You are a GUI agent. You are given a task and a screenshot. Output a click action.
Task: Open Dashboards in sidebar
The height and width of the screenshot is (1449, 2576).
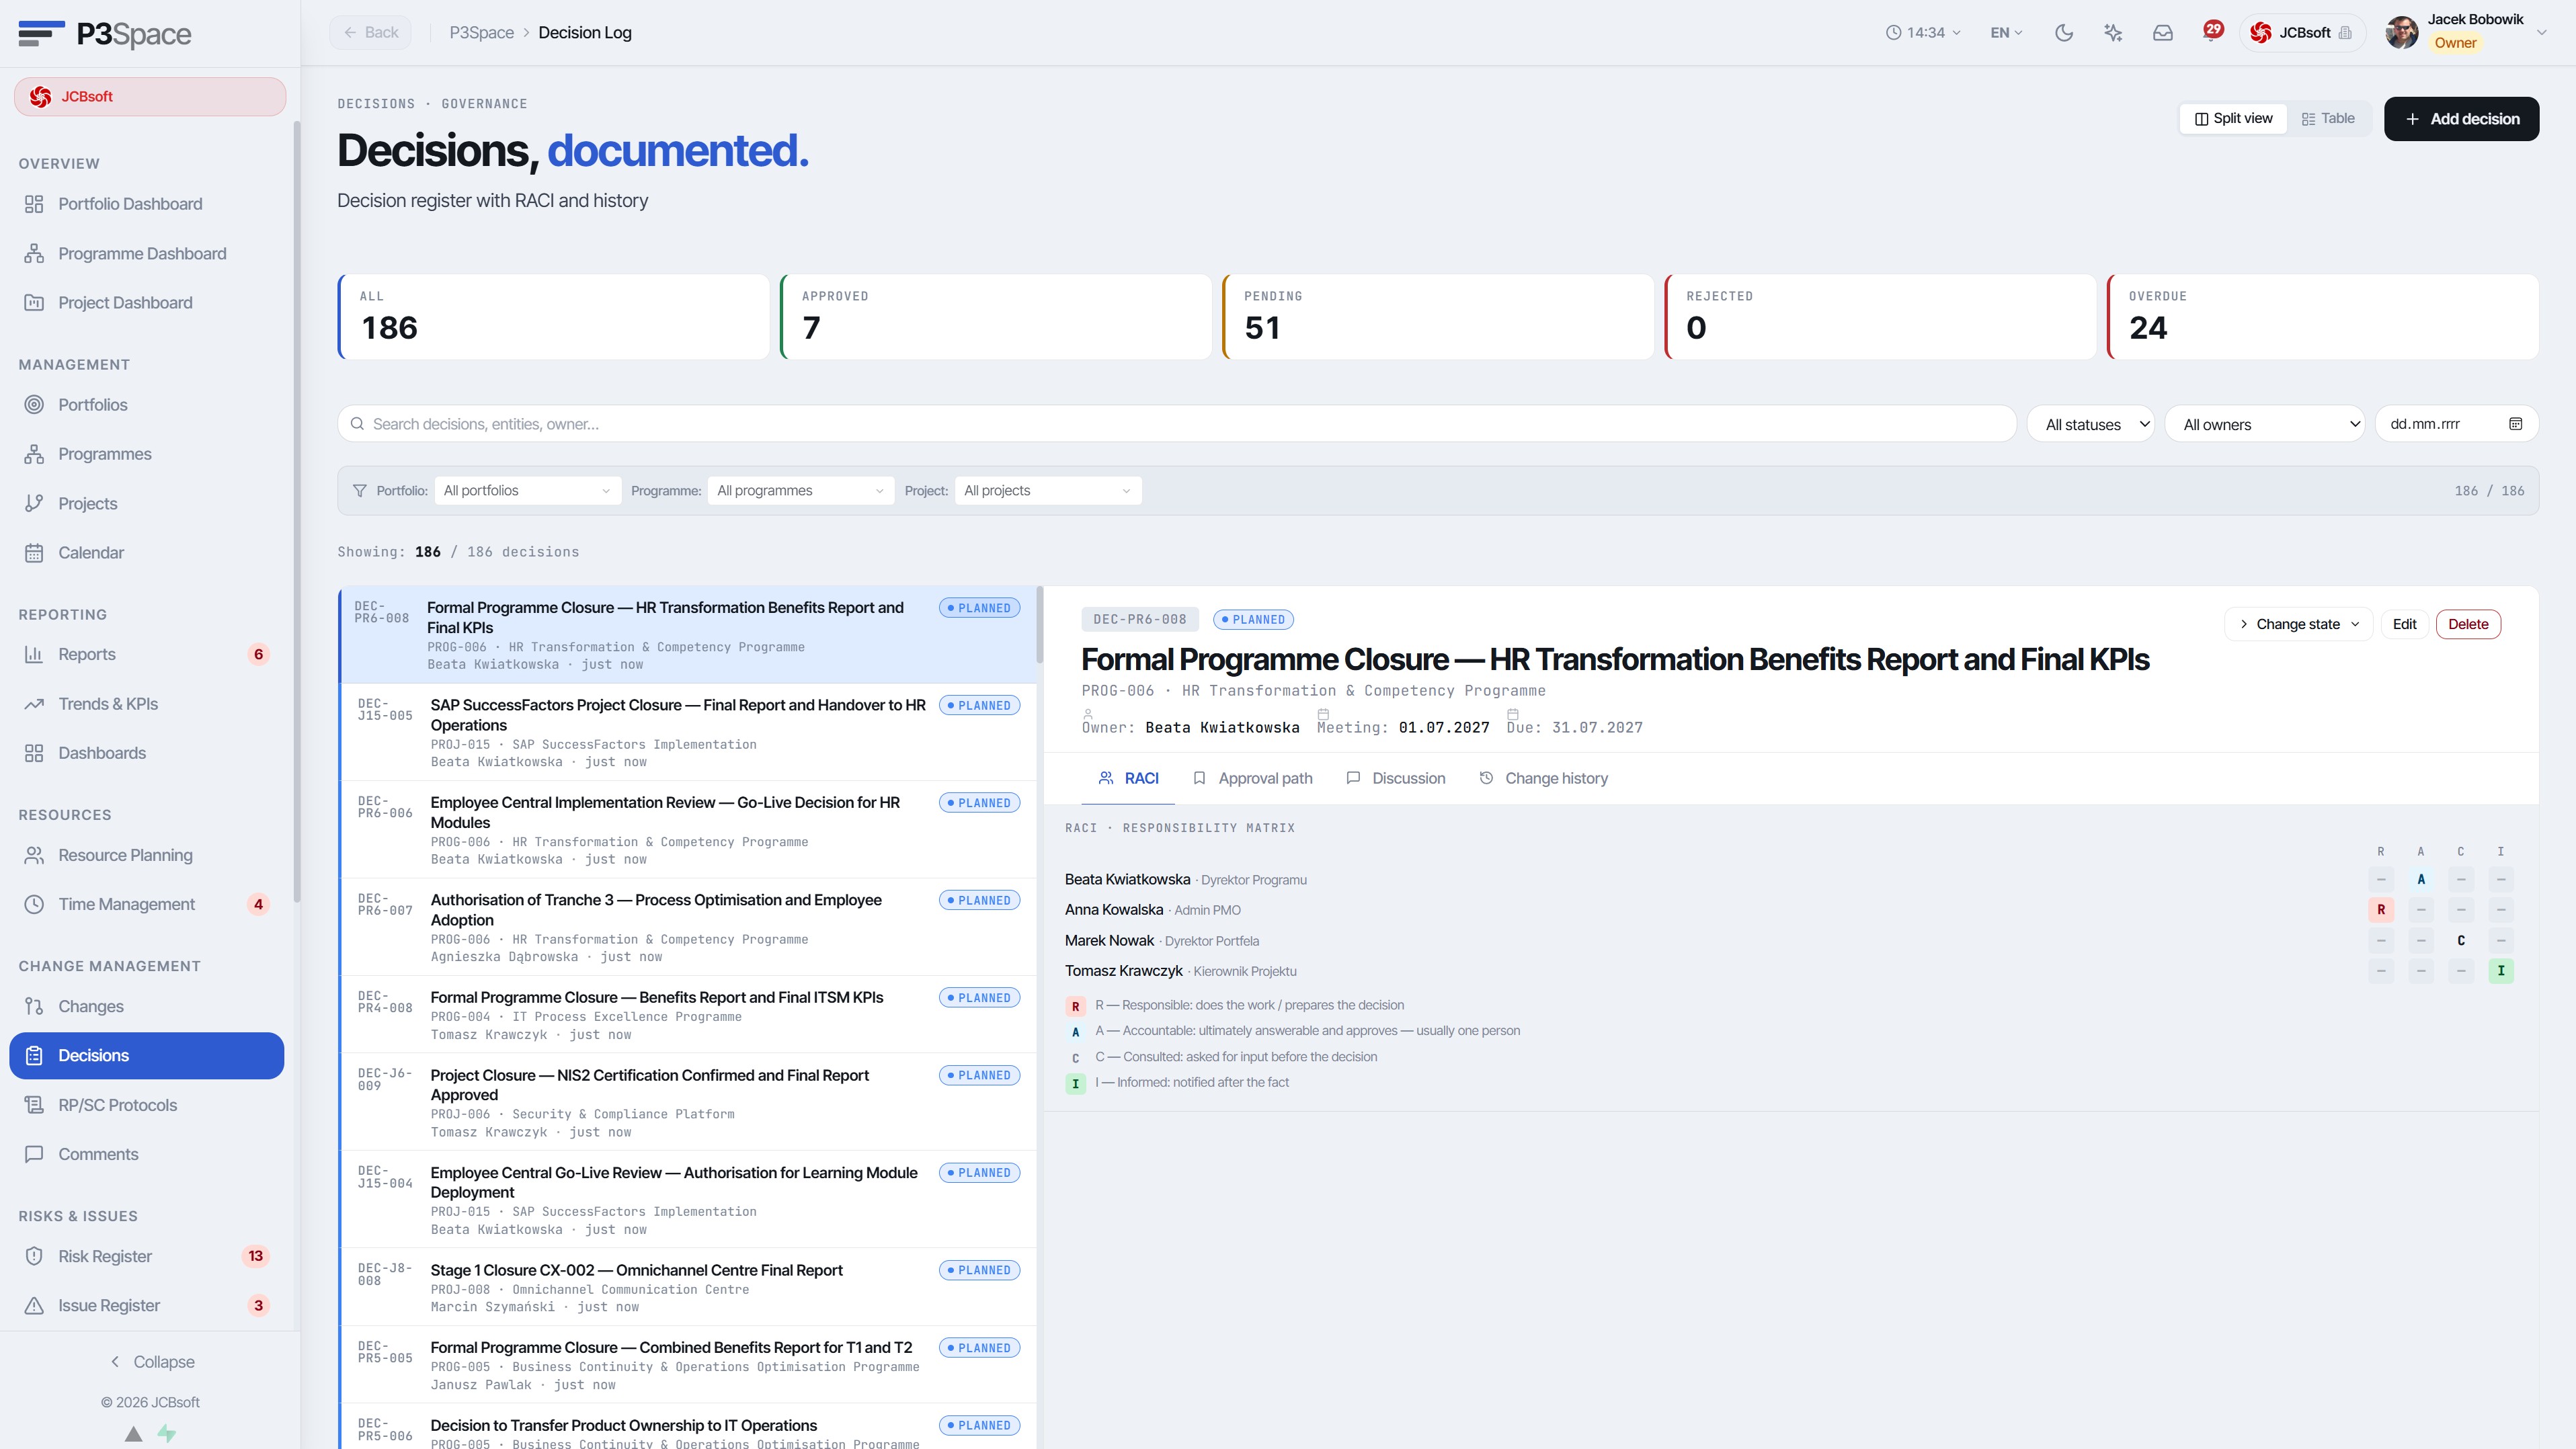(x=147, y=753)
